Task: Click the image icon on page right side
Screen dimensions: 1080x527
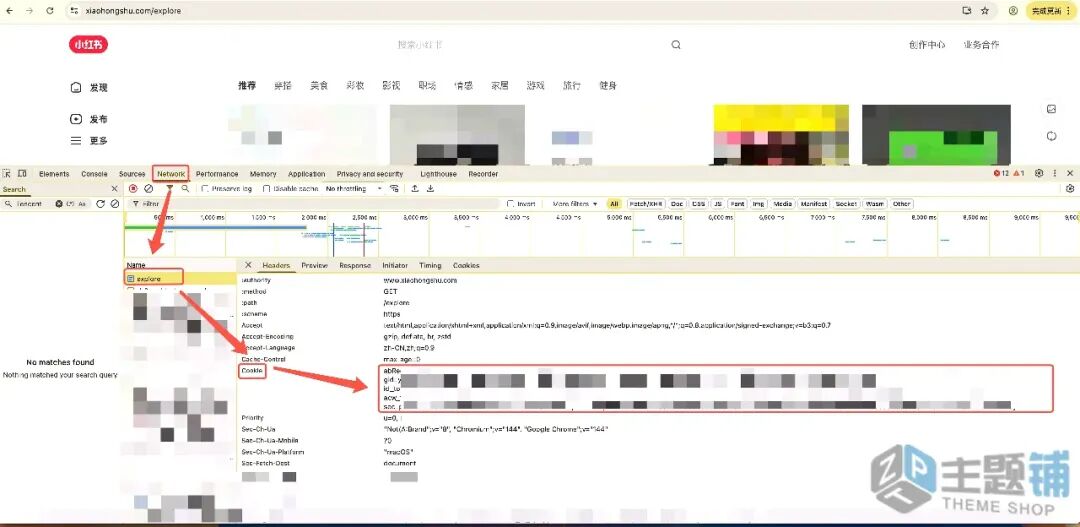Action: pyautogui.click(x=1051, y=109)
